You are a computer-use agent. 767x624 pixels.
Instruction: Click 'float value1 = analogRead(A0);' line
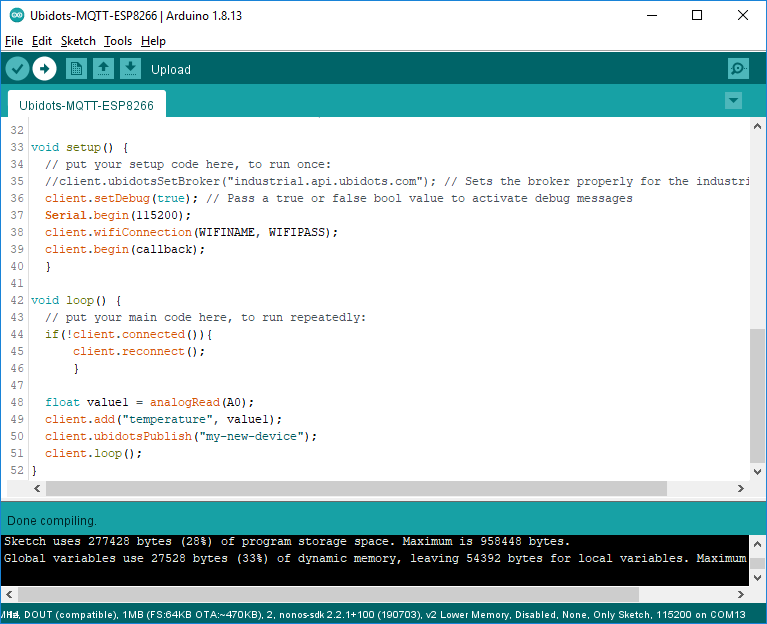coord(149,402)
